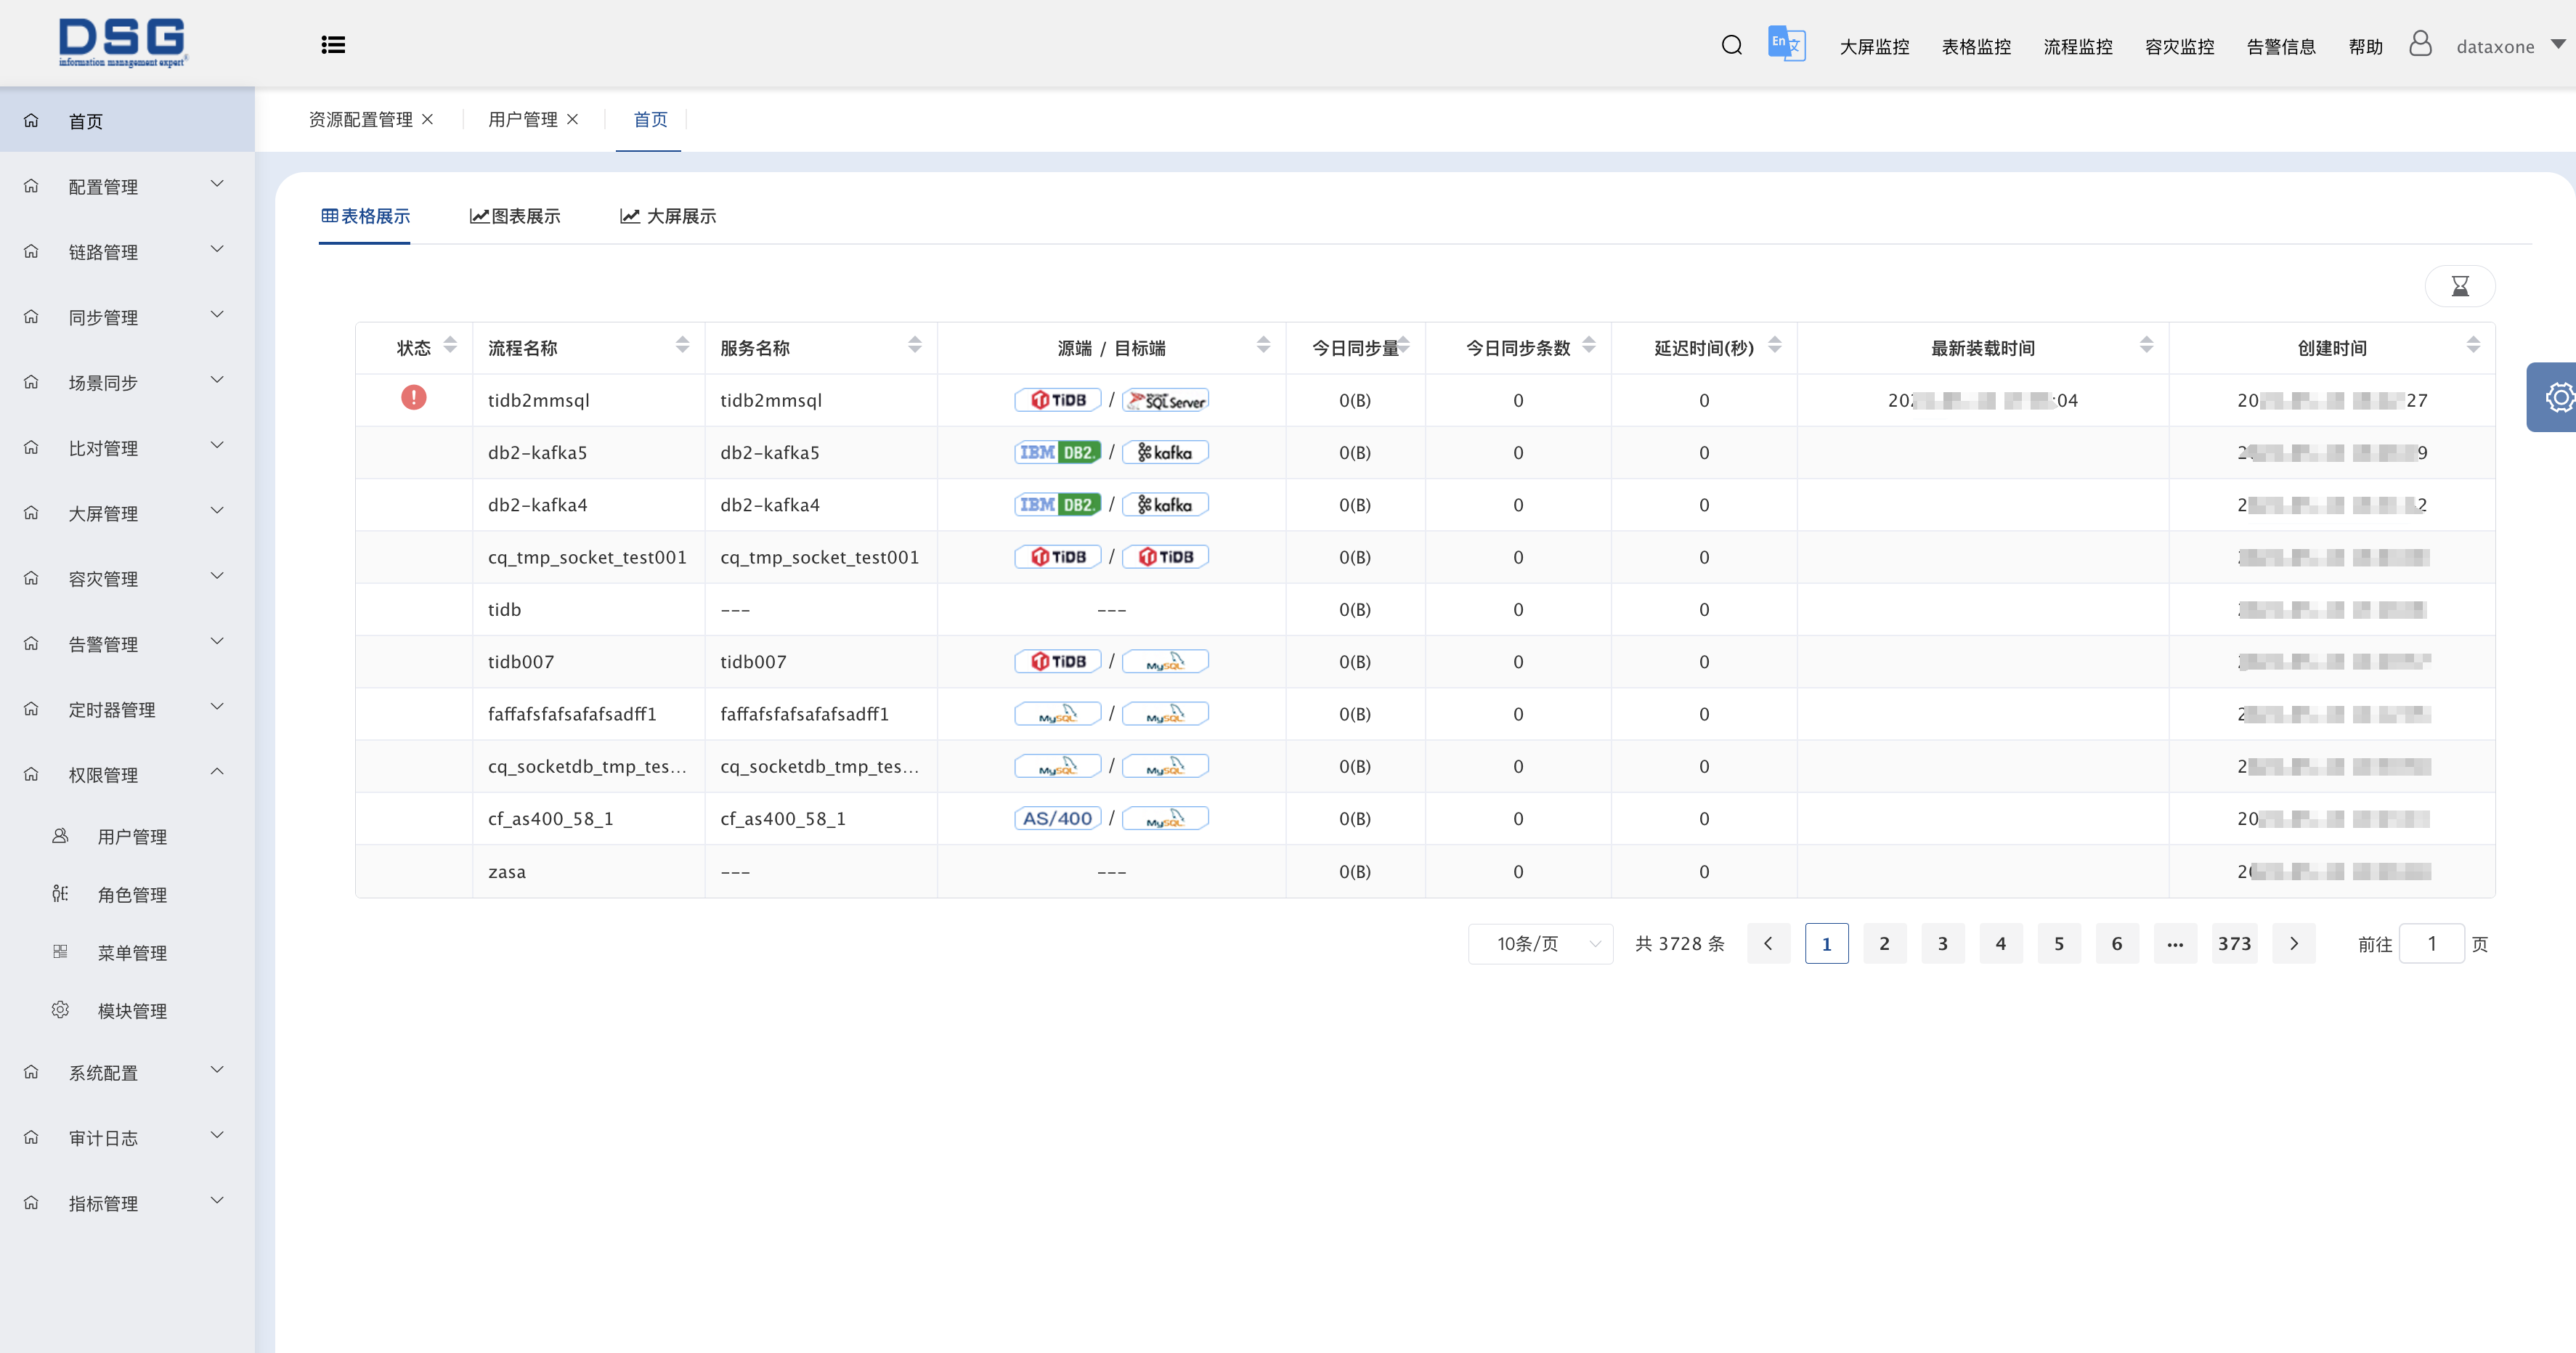2576x1353 pixels.
Task: Toggle sorting on the 延迟时间(秒) column
Action: click(1774, 346)
